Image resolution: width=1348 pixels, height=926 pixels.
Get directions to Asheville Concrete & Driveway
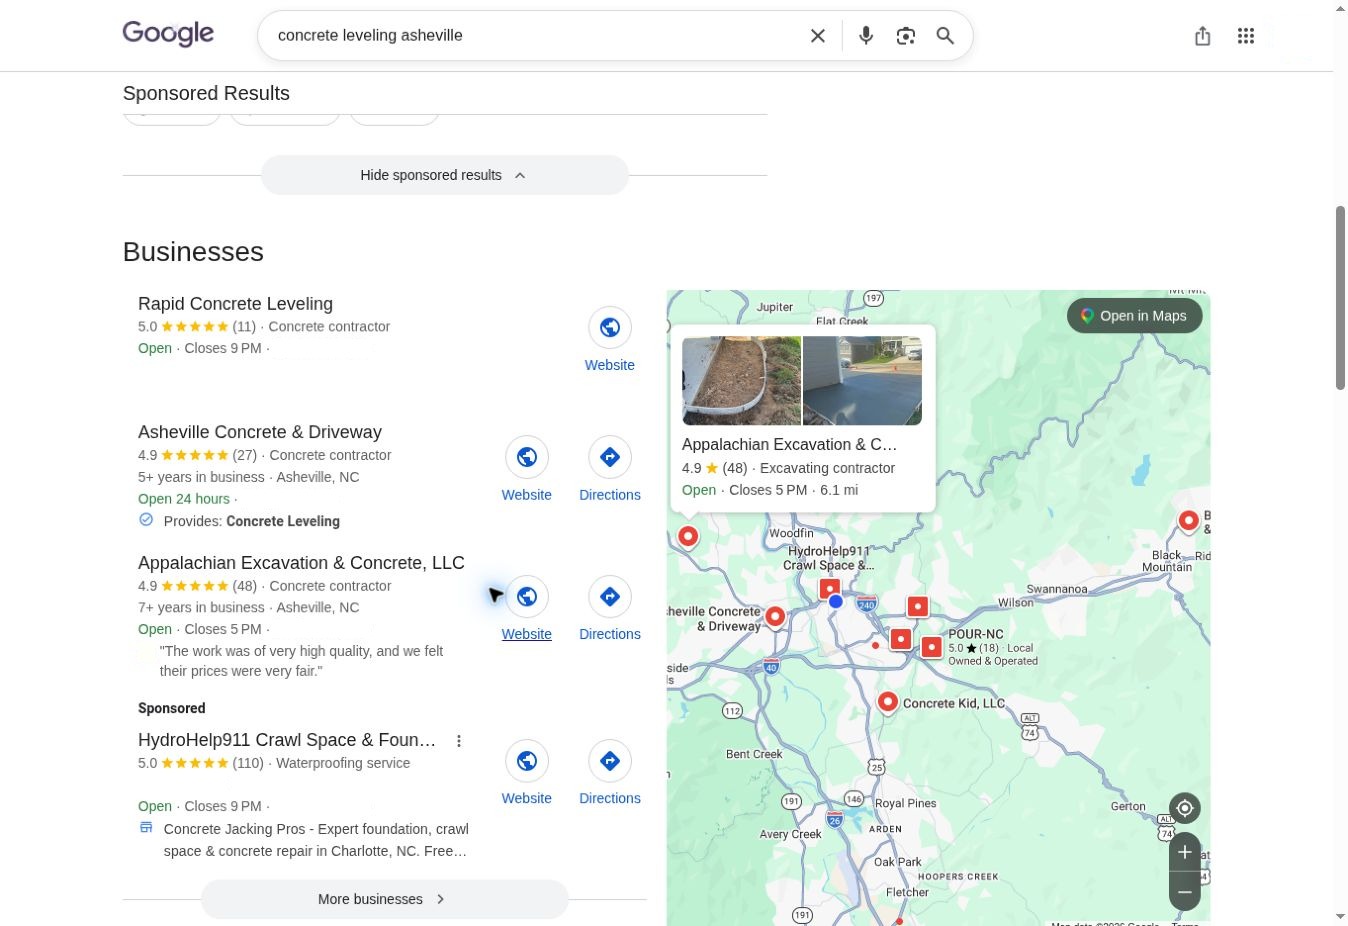610,457
